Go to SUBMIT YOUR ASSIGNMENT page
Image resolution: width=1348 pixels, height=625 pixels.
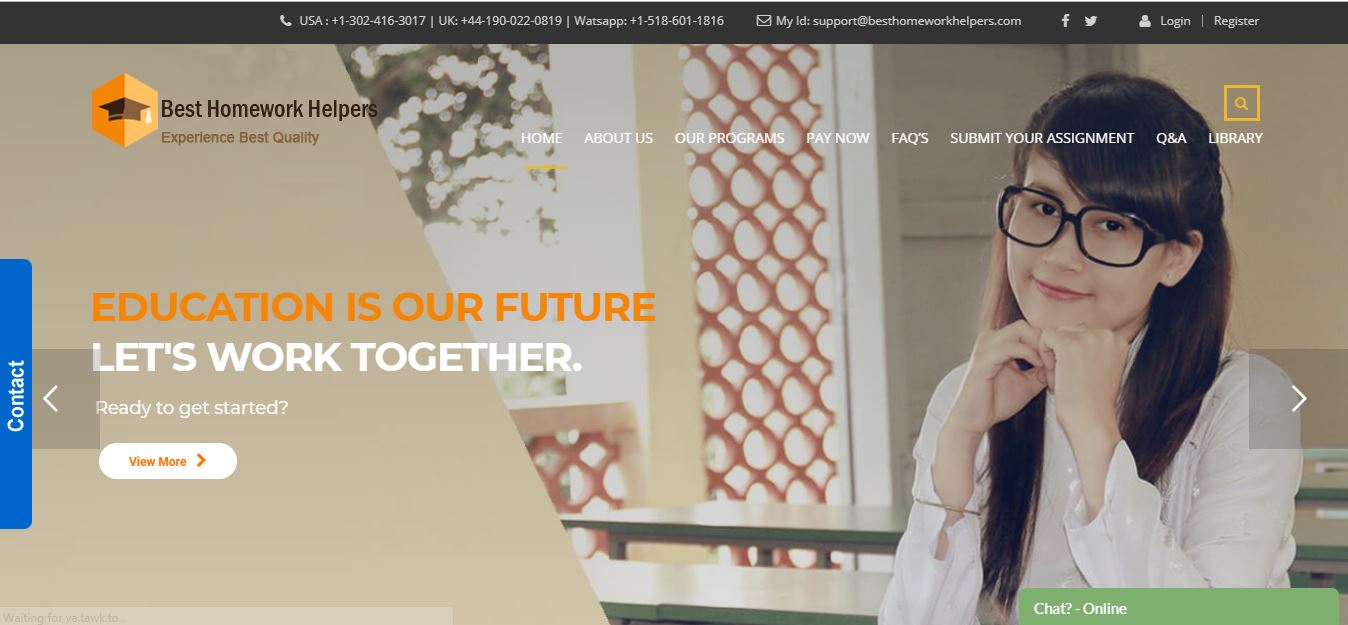click(x=1042, y=138)
